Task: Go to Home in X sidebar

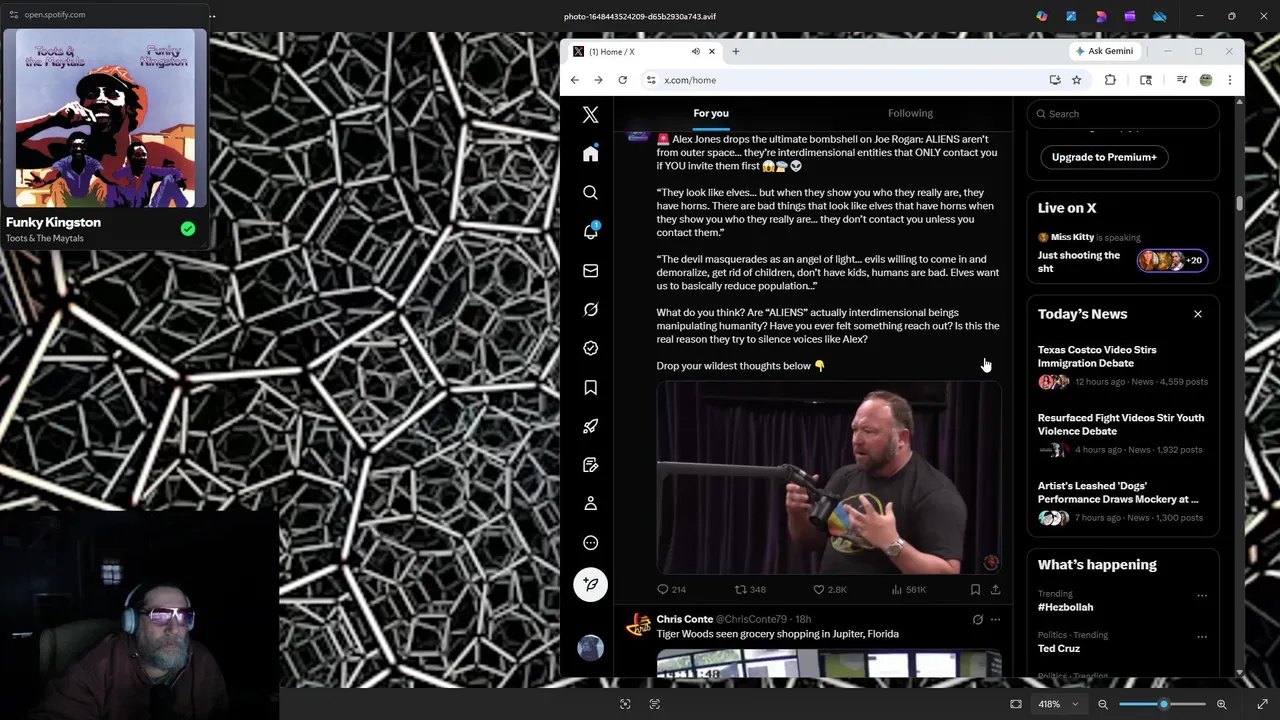Action: (590, 153)
